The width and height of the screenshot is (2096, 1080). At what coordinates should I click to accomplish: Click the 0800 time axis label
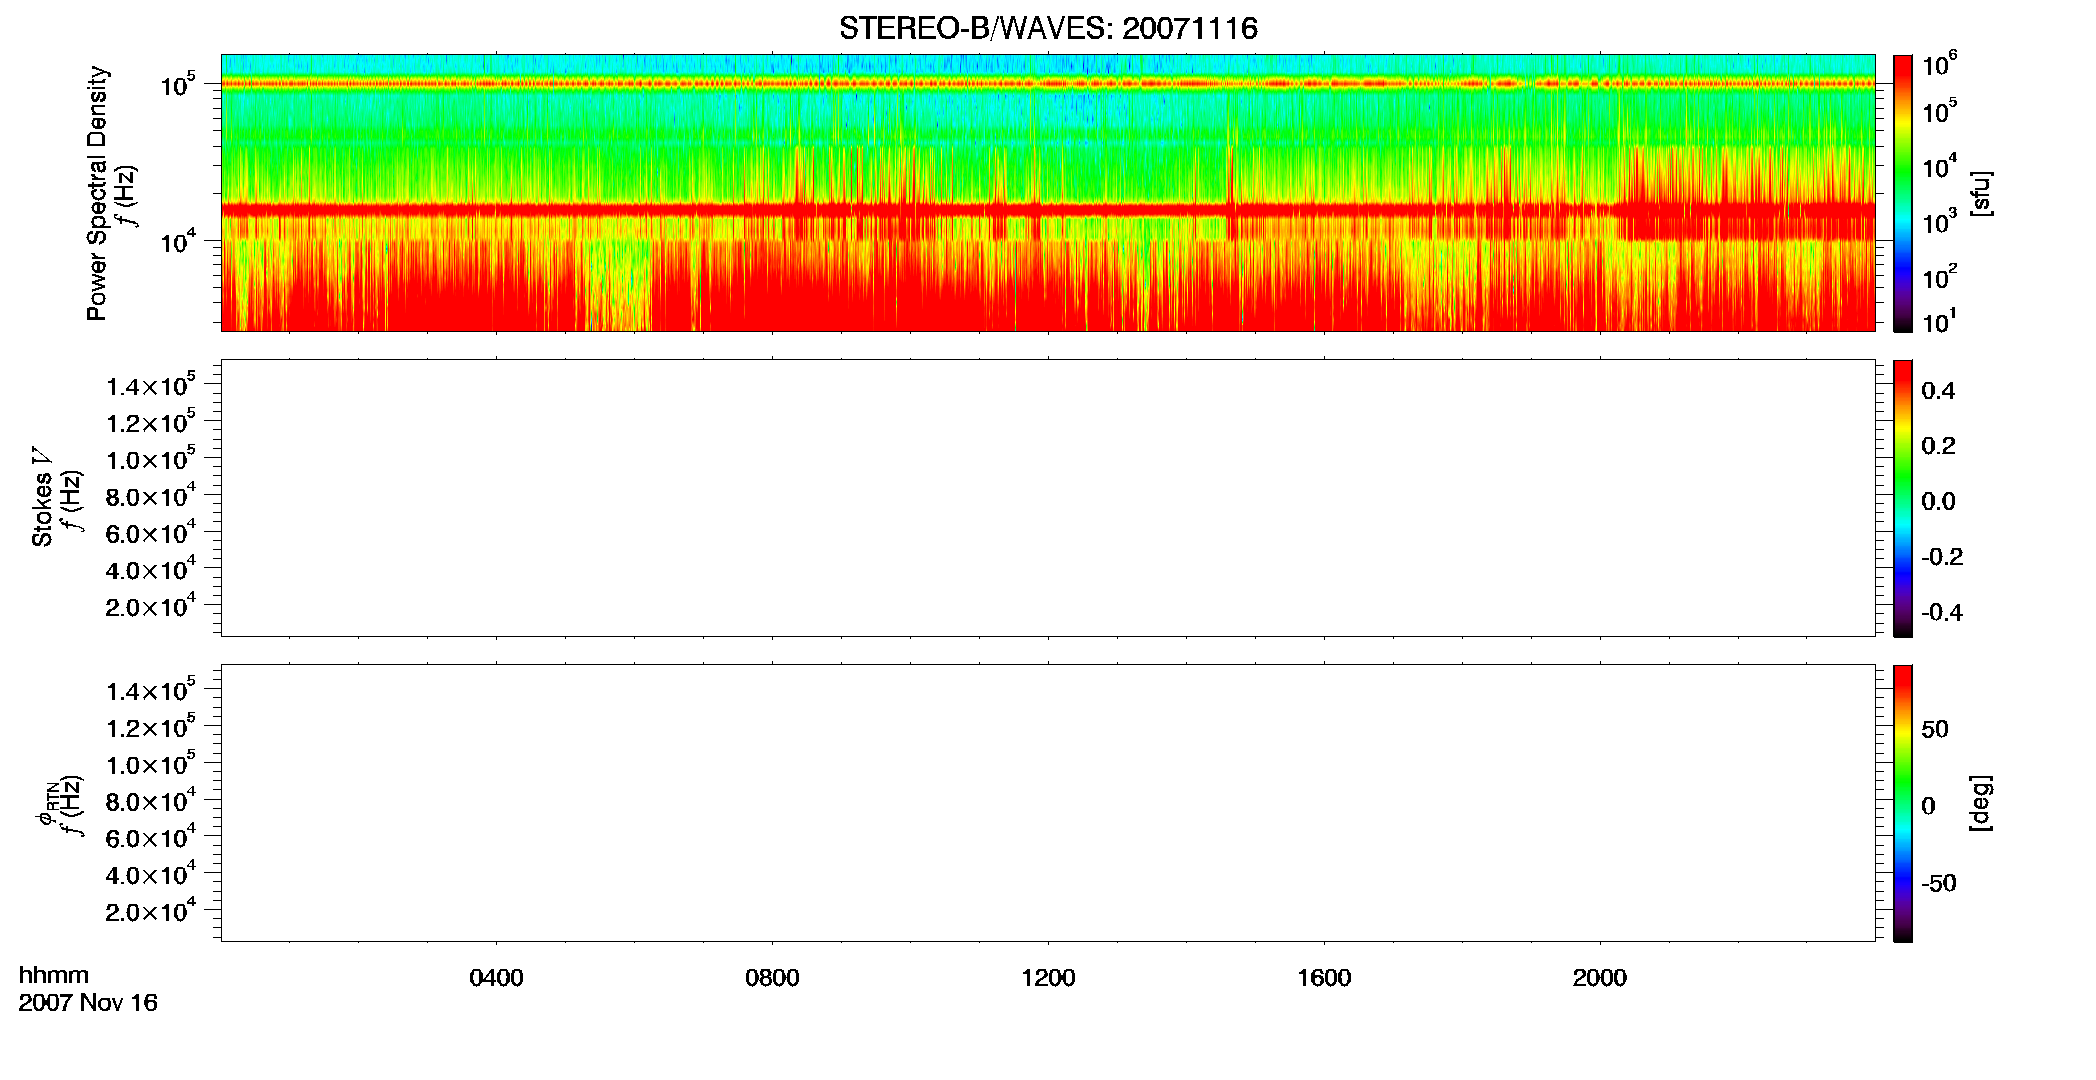[772, 978]
